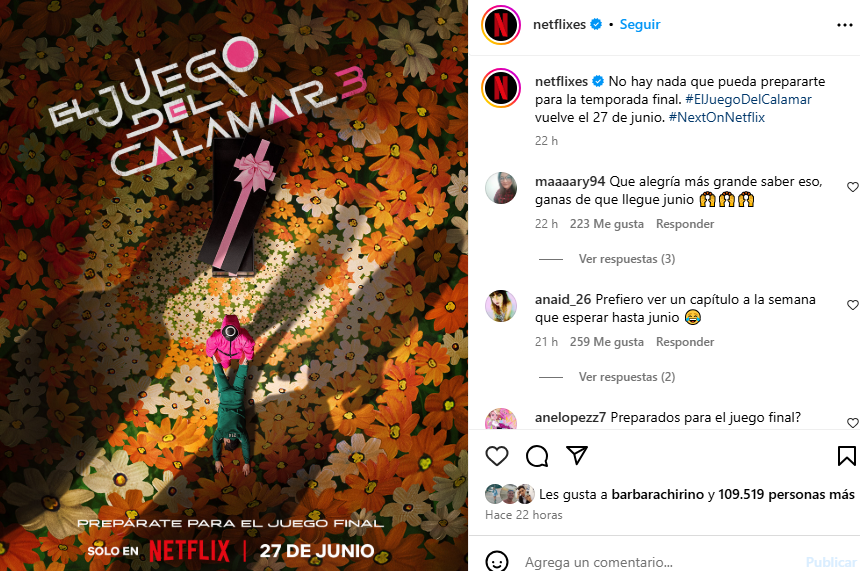
Task: Open the comment speech bubble icon
Action: point(537,456)
